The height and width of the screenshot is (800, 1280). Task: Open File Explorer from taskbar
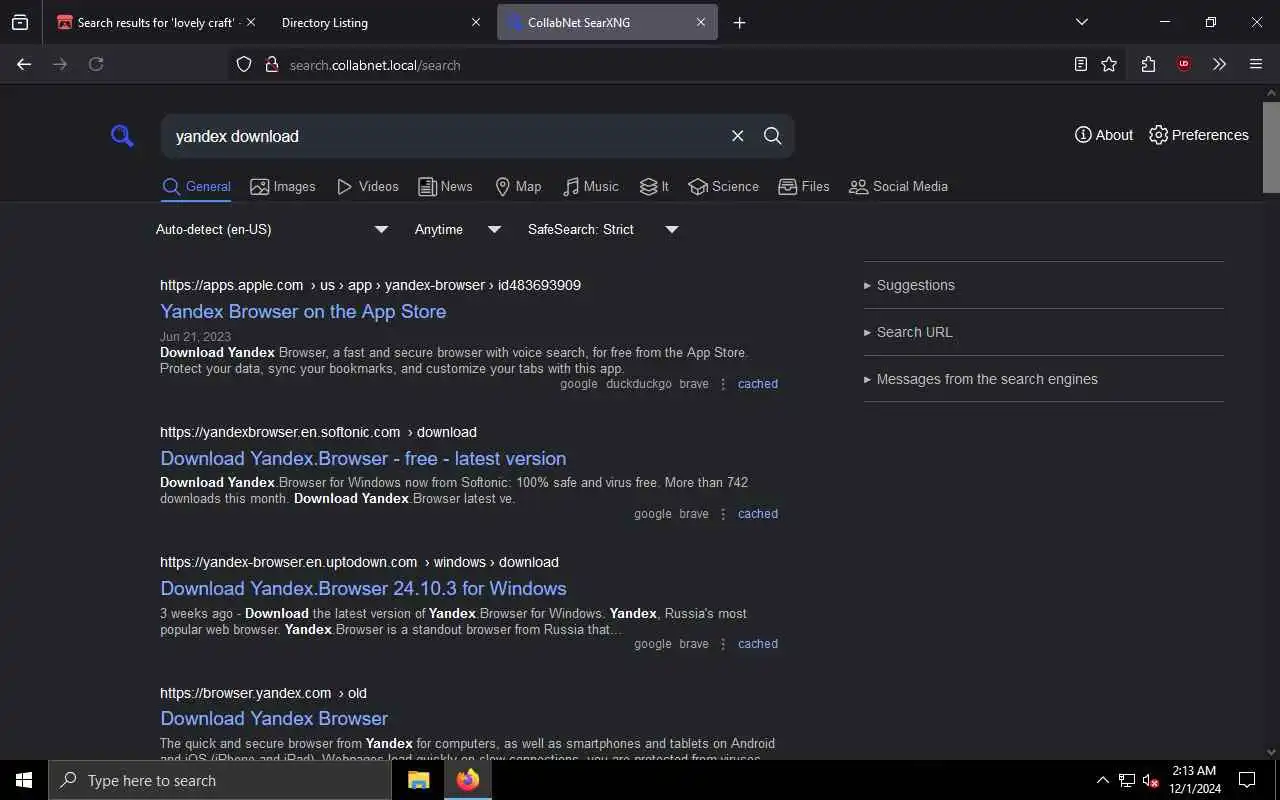tap(419, 780)
